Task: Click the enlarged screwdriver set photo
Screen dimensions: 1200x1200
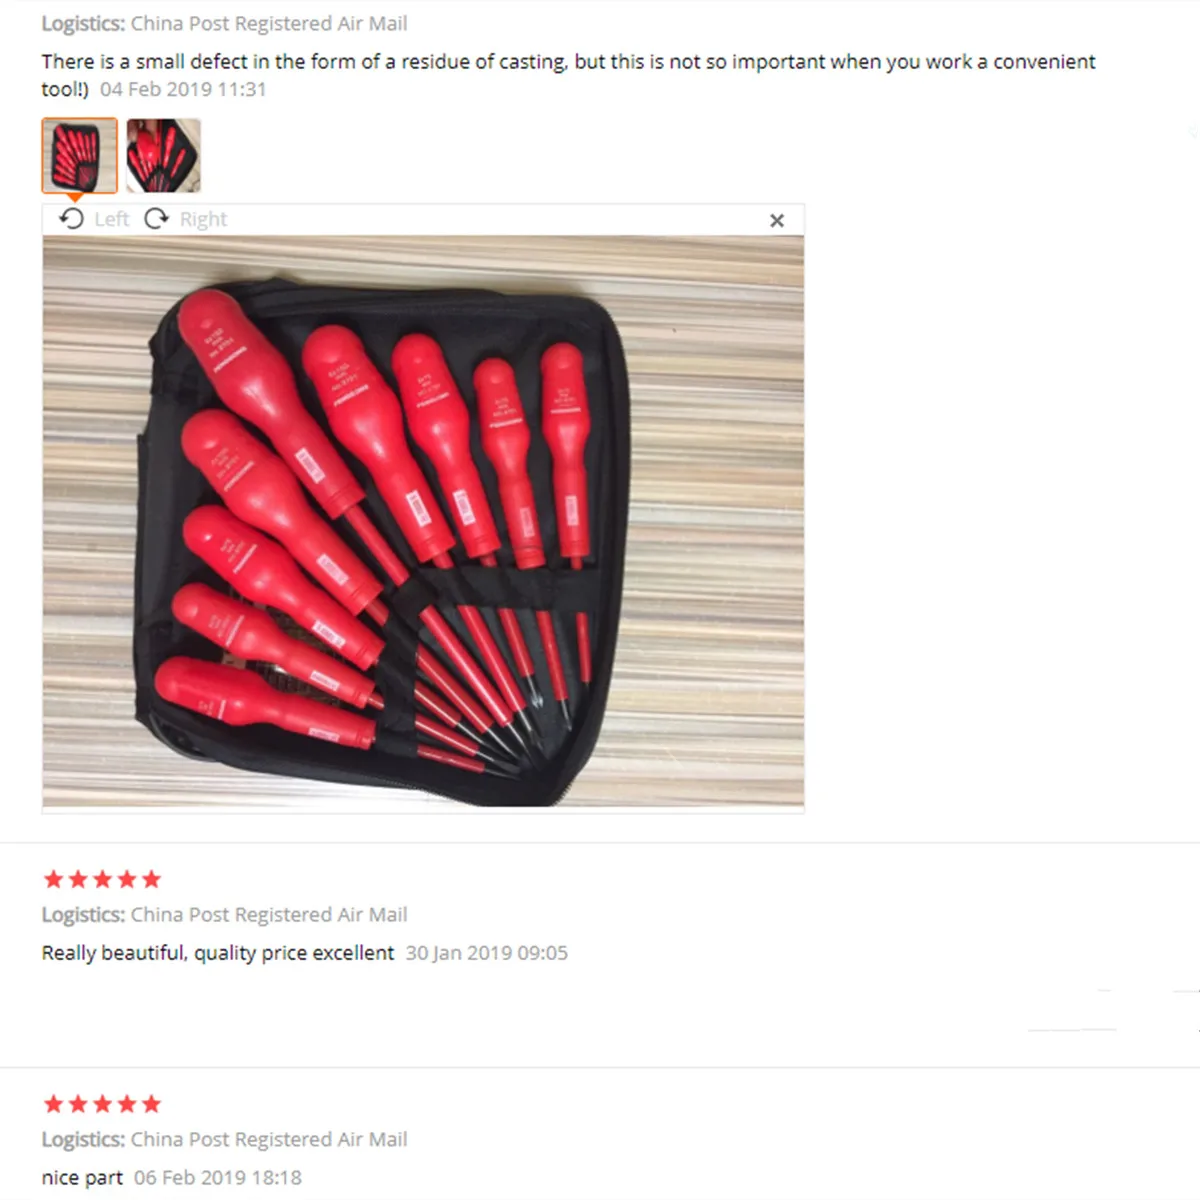Action: pos(423,521)
